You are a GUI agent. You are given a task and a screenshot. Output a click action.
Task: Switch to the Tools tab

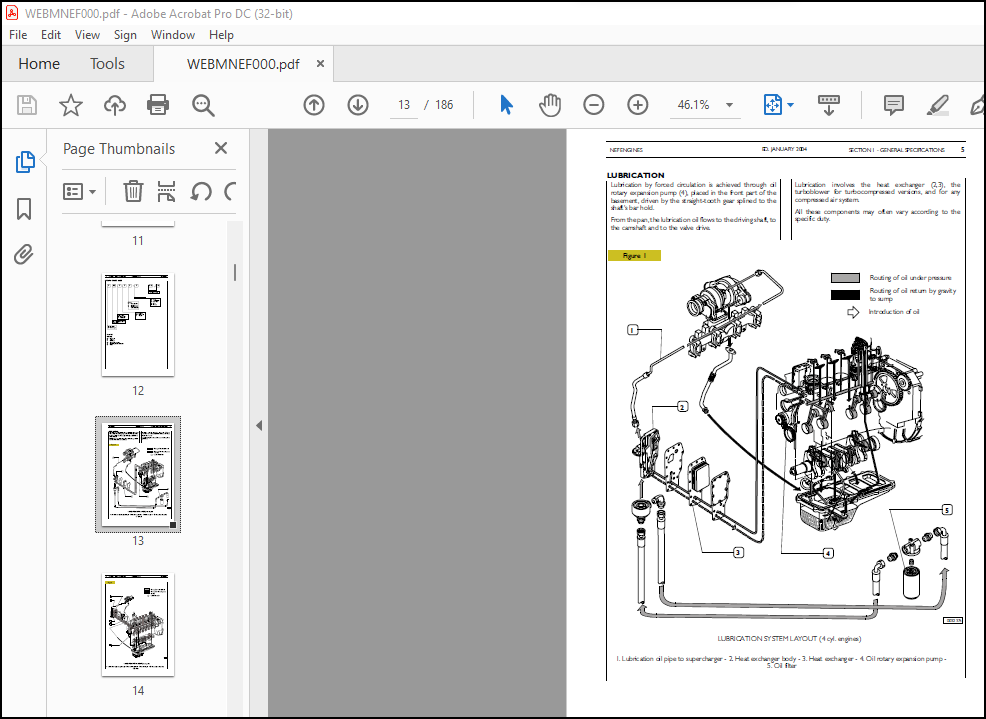pos(107,64)
